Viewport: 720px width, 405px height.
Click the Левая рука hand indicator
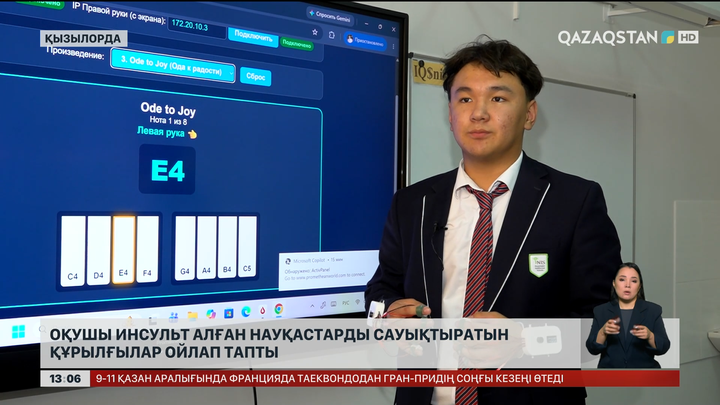(x=167, y=132)
